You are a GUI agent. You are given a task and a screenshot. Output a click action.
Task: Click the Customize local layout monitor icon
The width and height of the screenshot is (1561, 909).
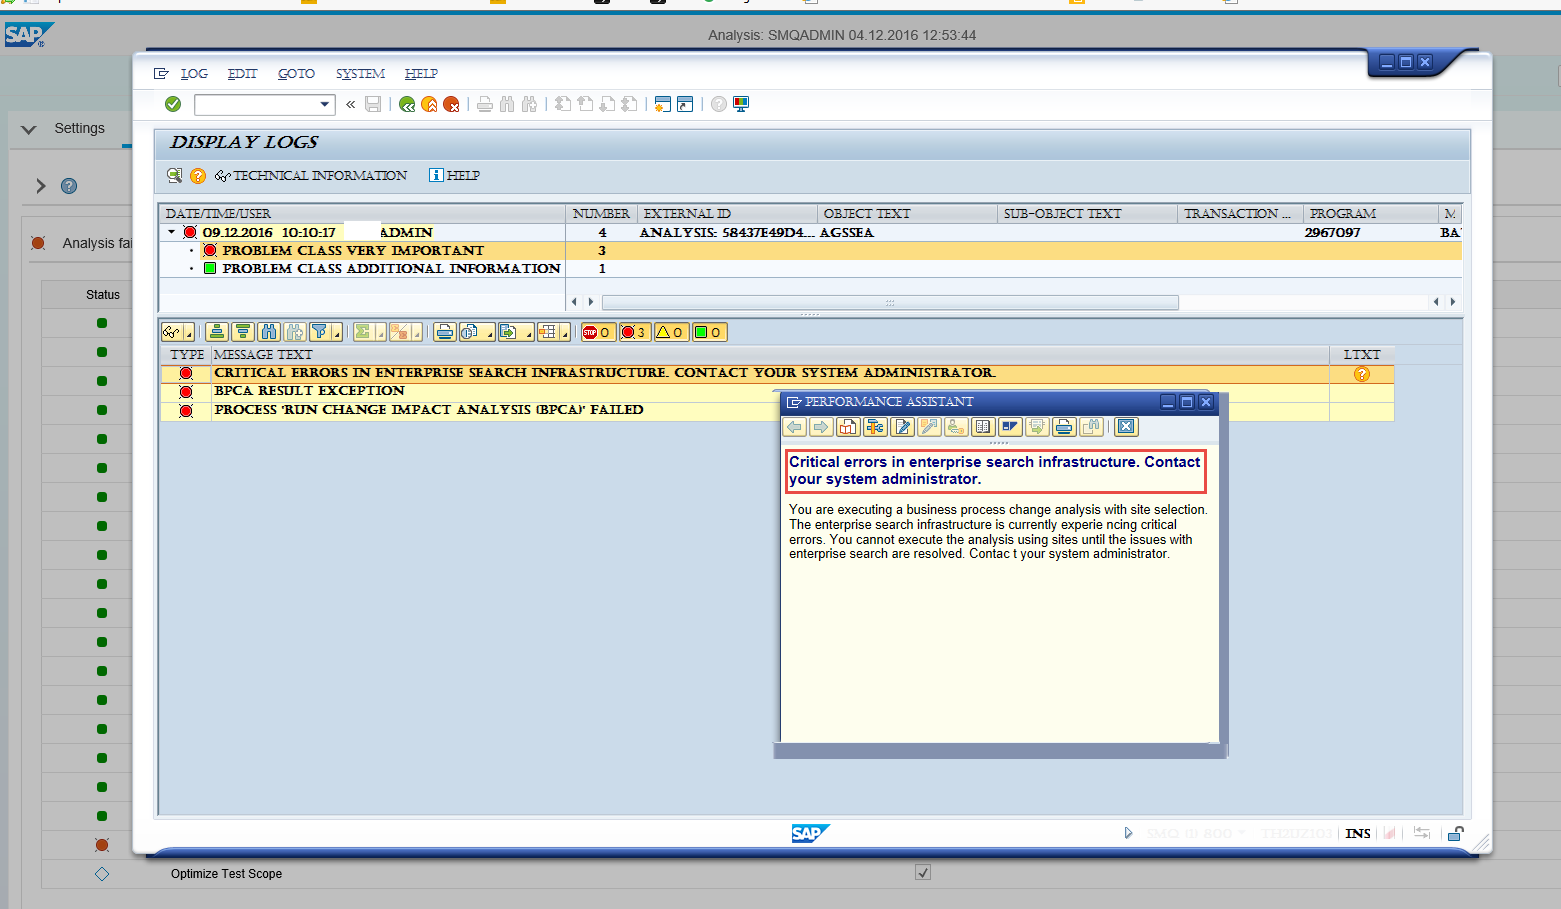741,104
